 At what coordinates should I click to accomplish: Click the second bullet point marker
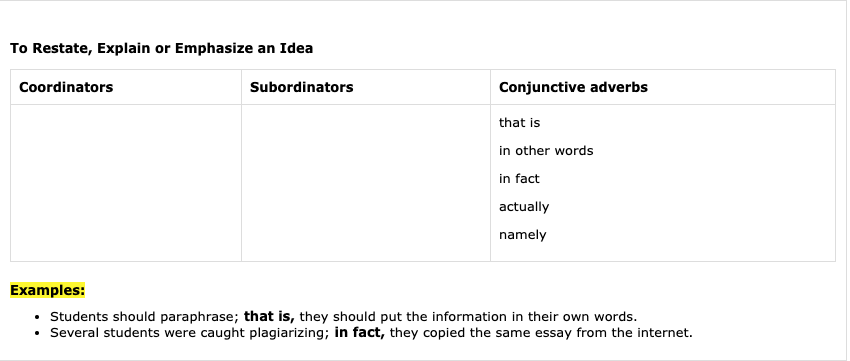[37, 333]
